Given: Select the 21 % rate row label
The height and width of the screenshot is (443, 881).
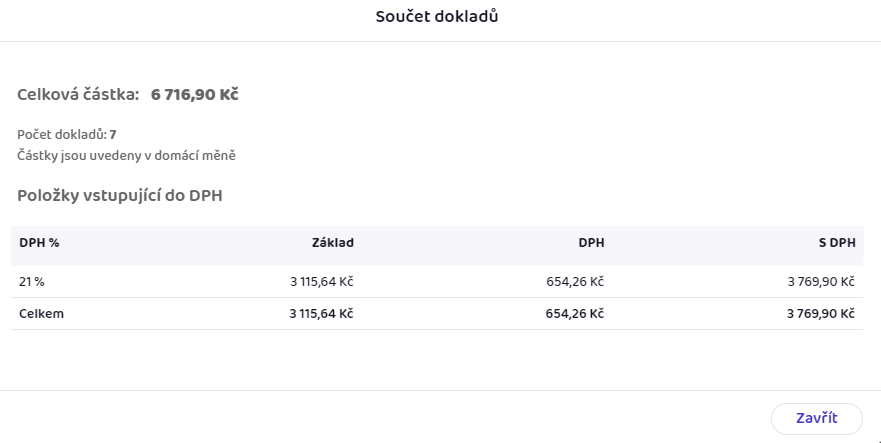Looking at the screenshot, I should click(x=32, y=282).
